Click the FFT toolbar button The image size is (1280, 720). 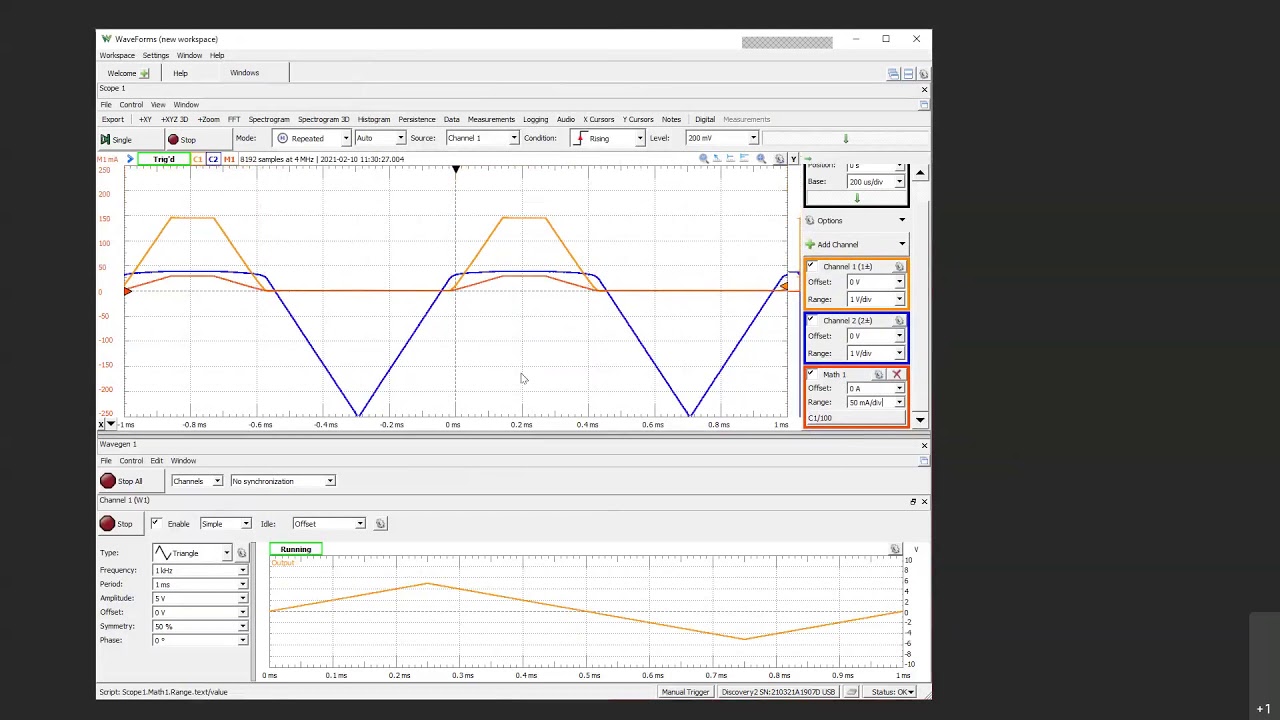(234, 120)
